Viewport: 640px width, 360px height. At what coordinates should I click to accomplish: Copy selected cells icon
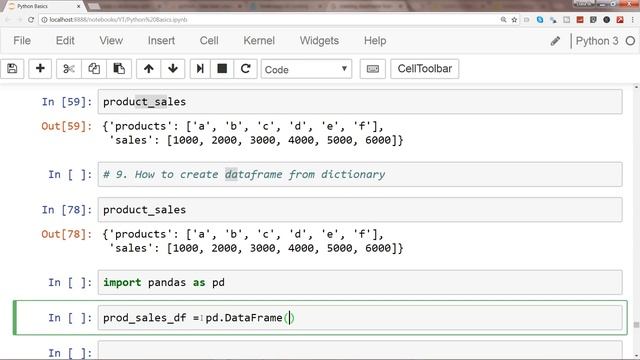click(x=94, y=69)
